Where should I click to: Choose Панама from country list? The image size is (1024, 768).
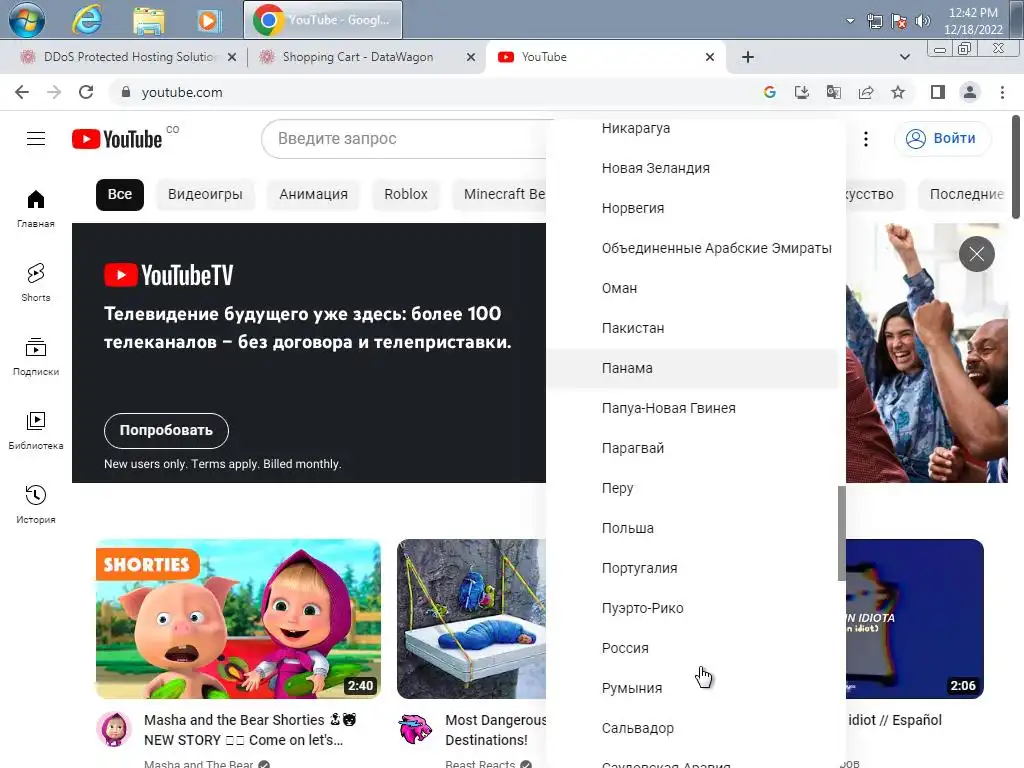(x=692, y=368)
